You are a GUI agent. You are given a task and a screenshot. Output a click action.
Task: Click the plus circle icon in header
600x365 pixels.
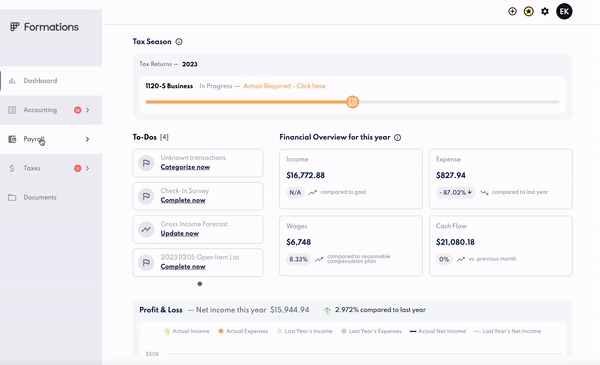pyautogui.click(x=512, y=11)
